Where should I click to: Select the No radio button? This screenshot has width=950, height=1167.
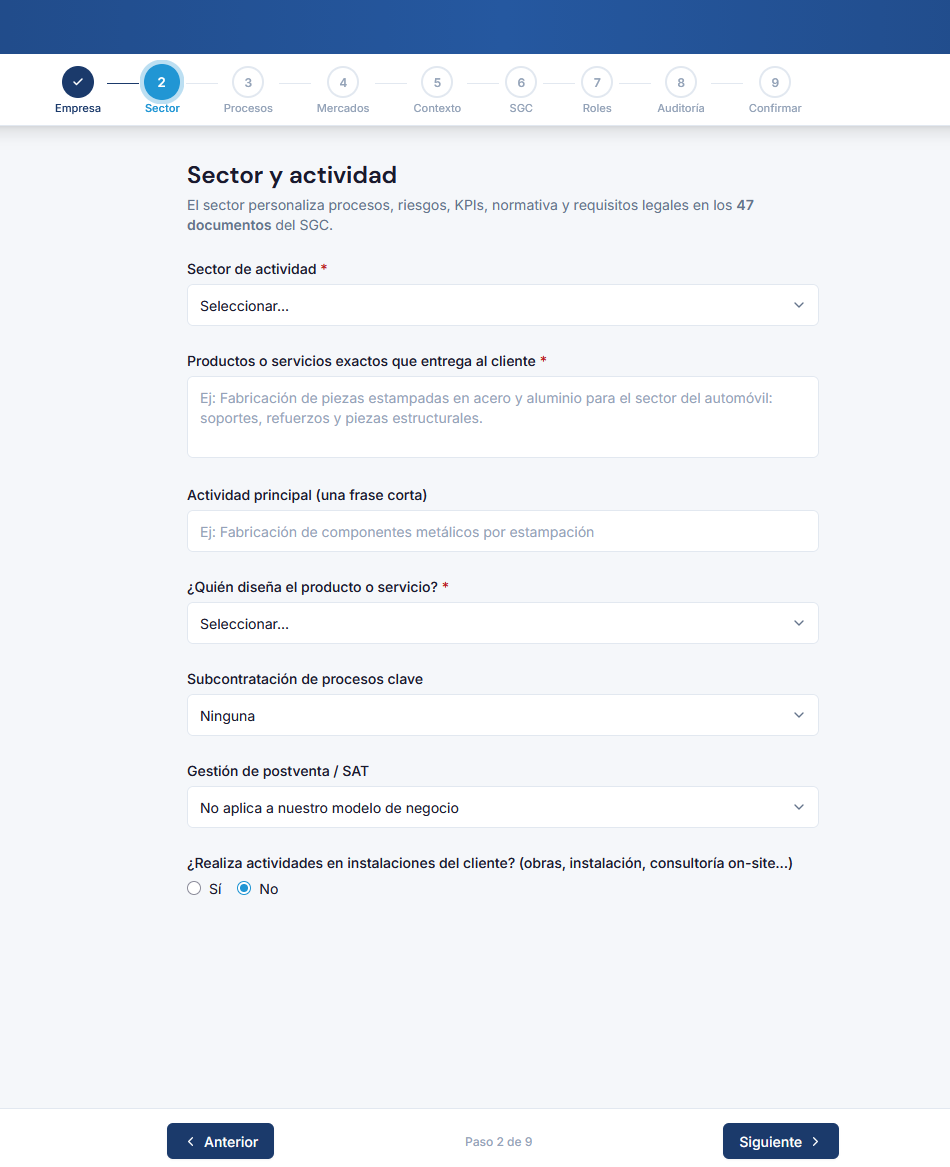pos(244,888)
